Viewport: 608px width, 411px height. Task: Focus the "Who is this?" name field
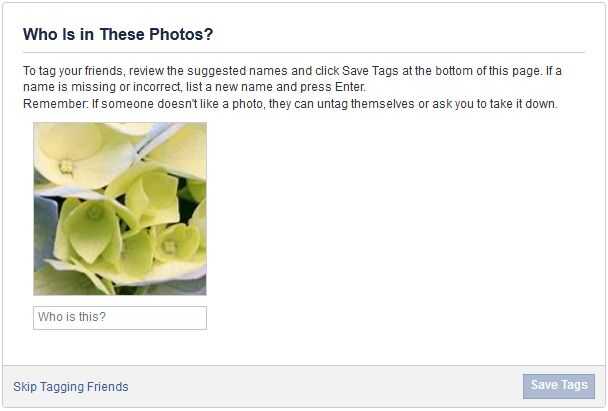120,318
